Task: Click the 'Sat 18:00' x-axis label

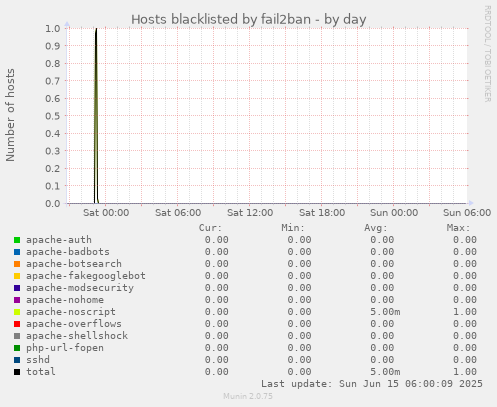Action: [x=322, y=213]
